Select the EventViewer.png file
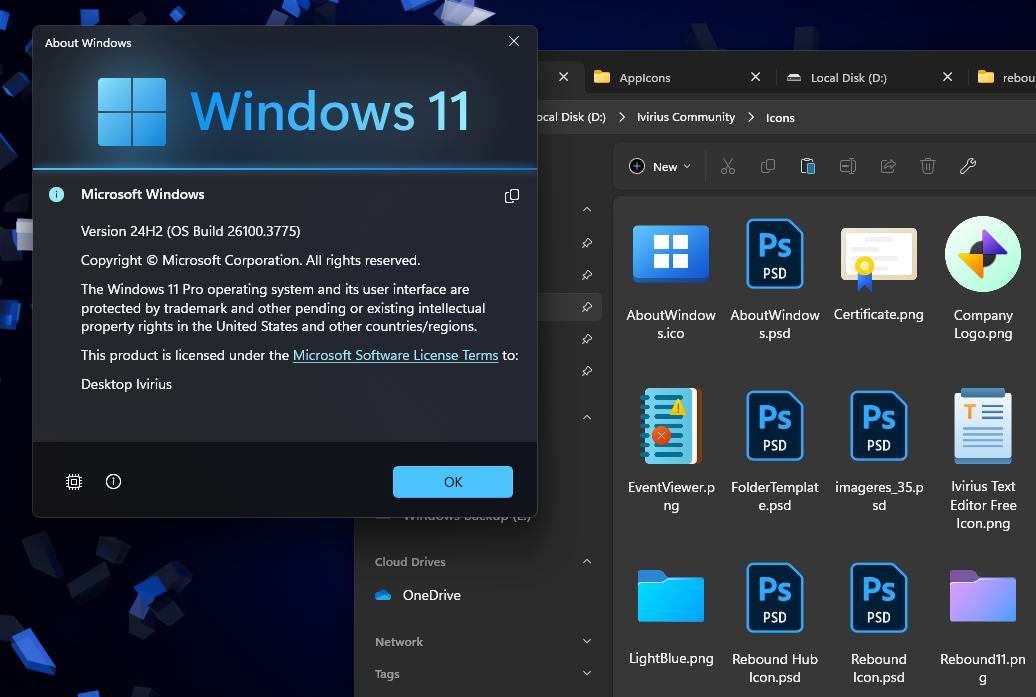The image size is (1036, 697). [671, 450]
